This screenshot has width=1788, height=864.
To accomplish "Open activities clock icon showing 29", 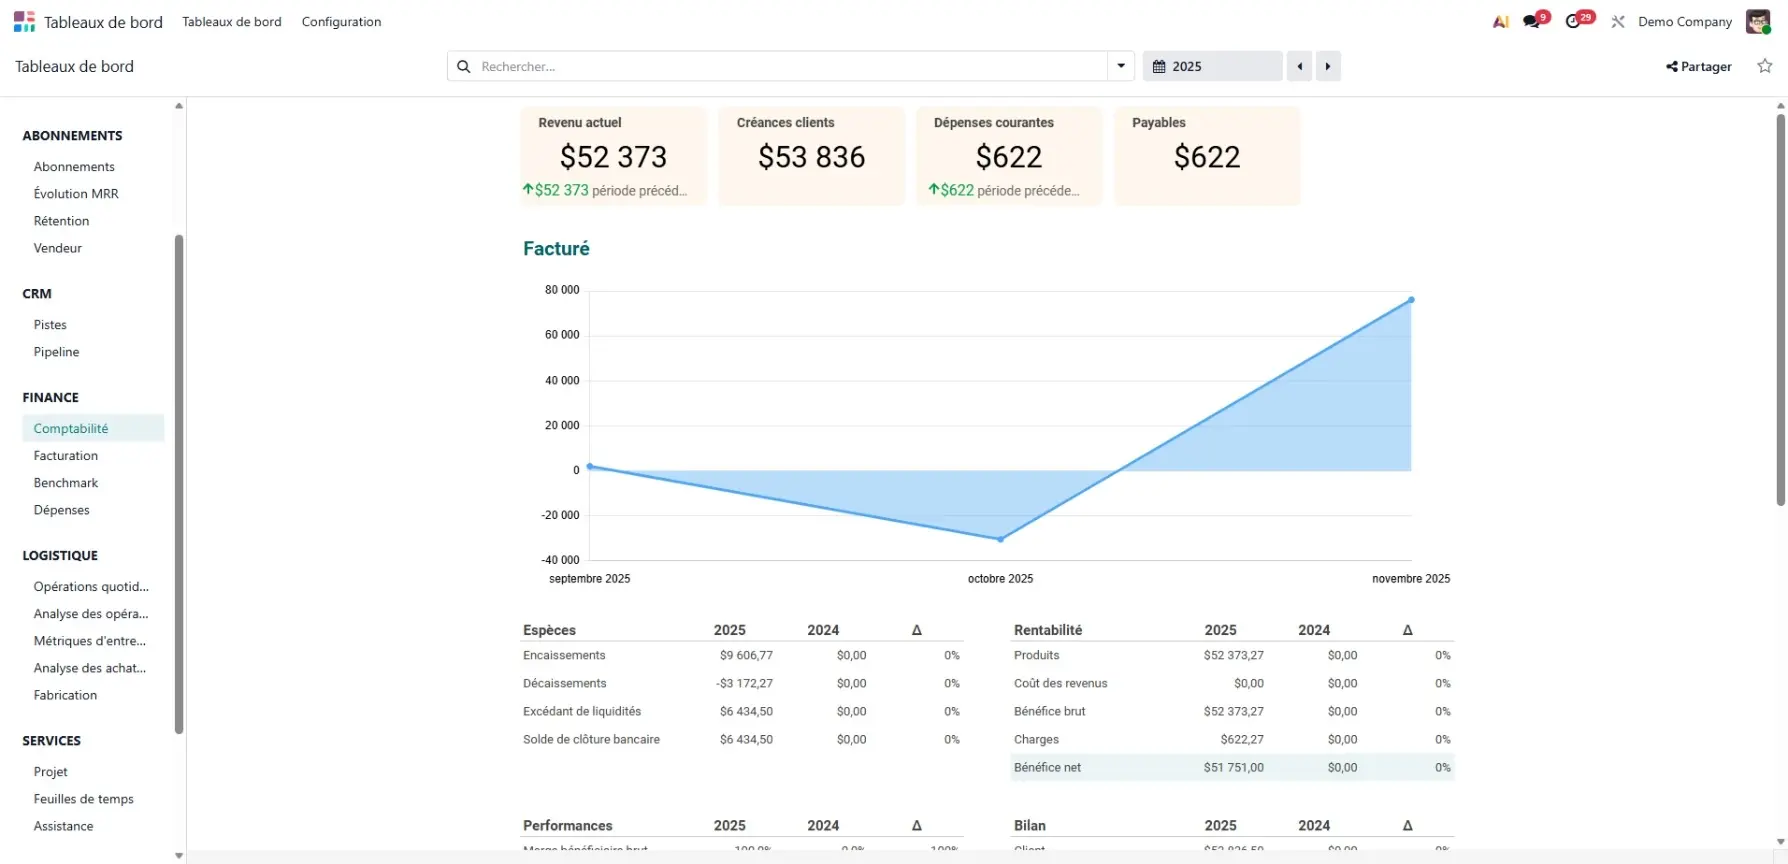I will pyautogui.click(x=1575, y=21).
